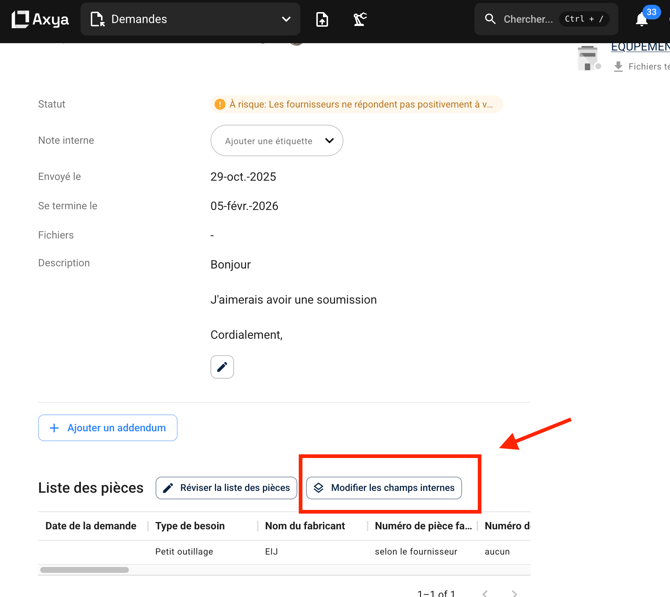Viewport: 670px width, 597px height.
Task: Click 'Ajouter un addendum' button
Action: pyautogui.click(x=108, y=428)
